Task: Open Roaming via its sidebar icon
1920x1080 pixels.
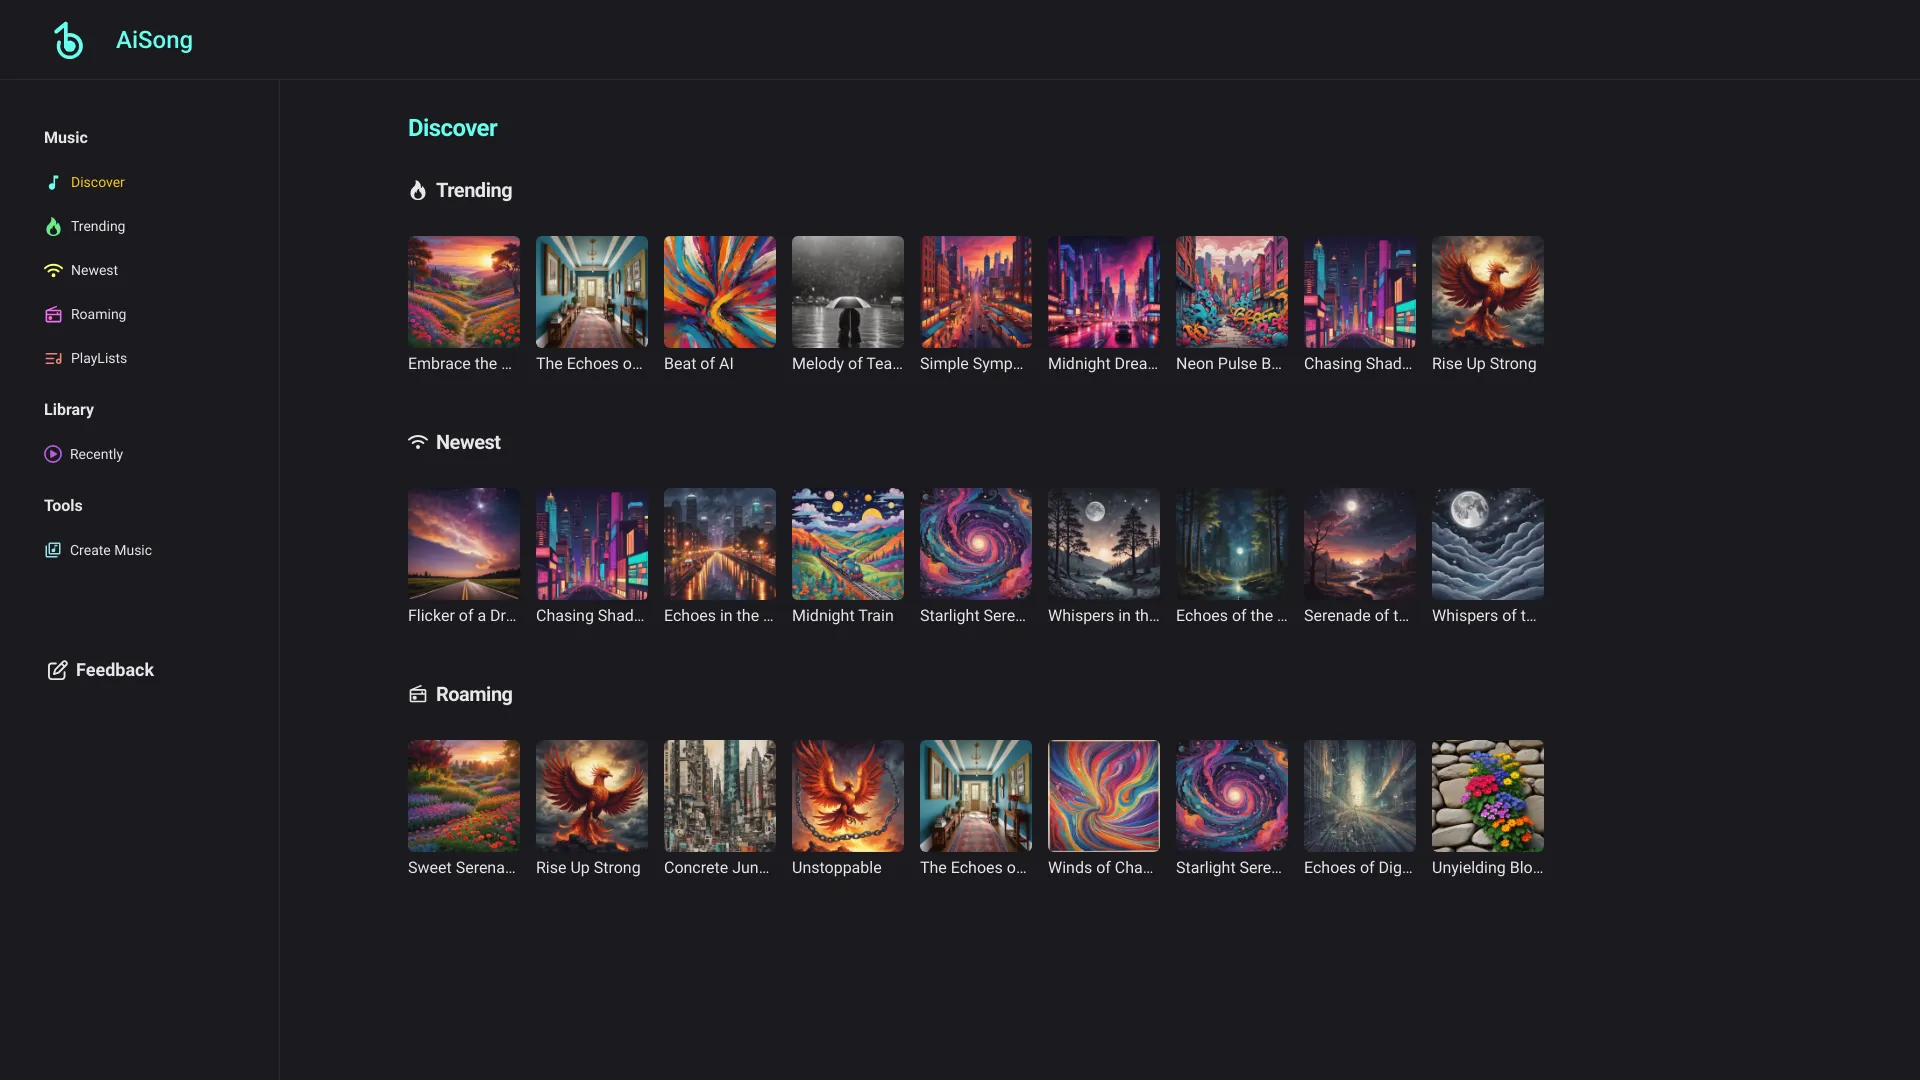Action: pyautogui.click(x=53, y=314)
